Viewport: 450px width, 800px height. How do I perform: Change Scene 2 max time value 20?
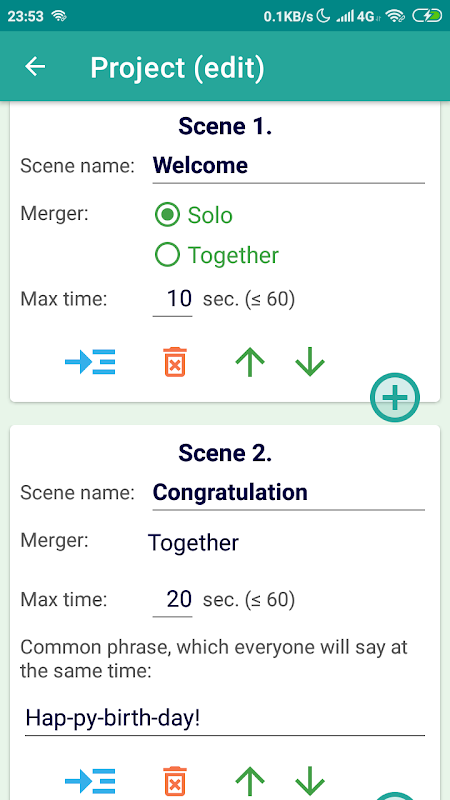(x=172, y=599)
